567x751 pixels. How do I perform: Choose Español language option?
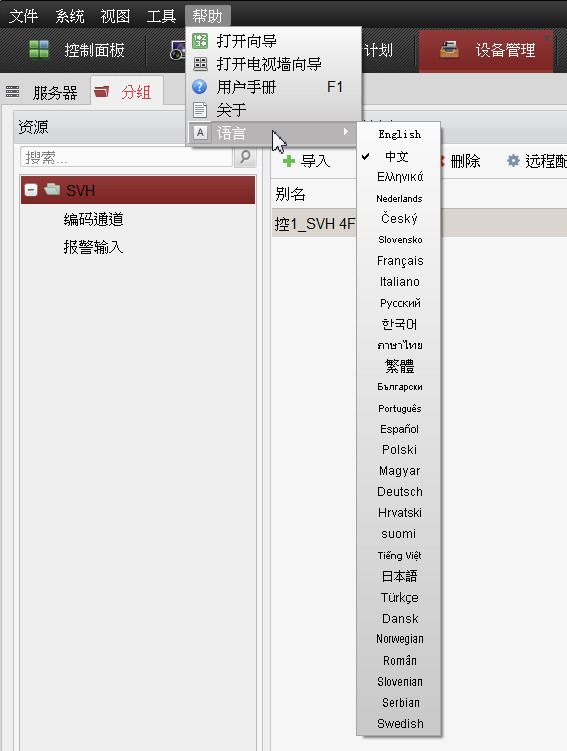398,429
